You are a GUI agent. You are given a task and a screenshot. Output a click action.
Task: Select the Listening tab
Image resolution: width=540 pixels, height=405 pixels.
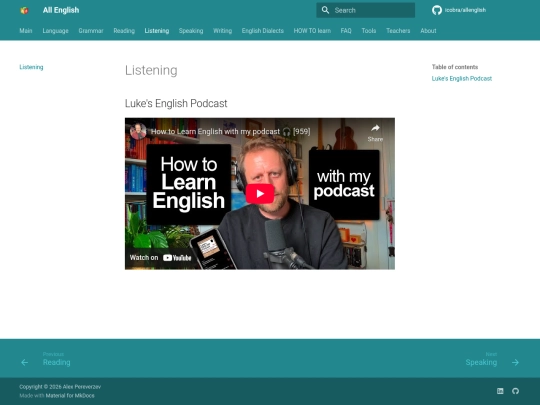click(x=157, y=31)
